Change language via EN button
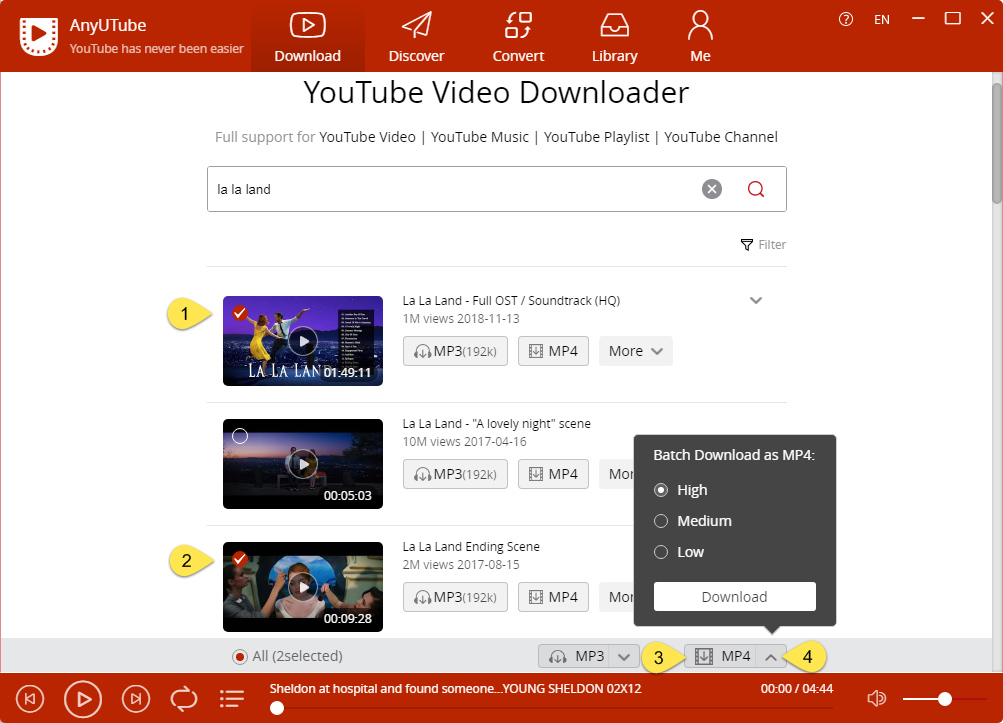Screen dimensions: 1003x723 (x=882, y=20)
